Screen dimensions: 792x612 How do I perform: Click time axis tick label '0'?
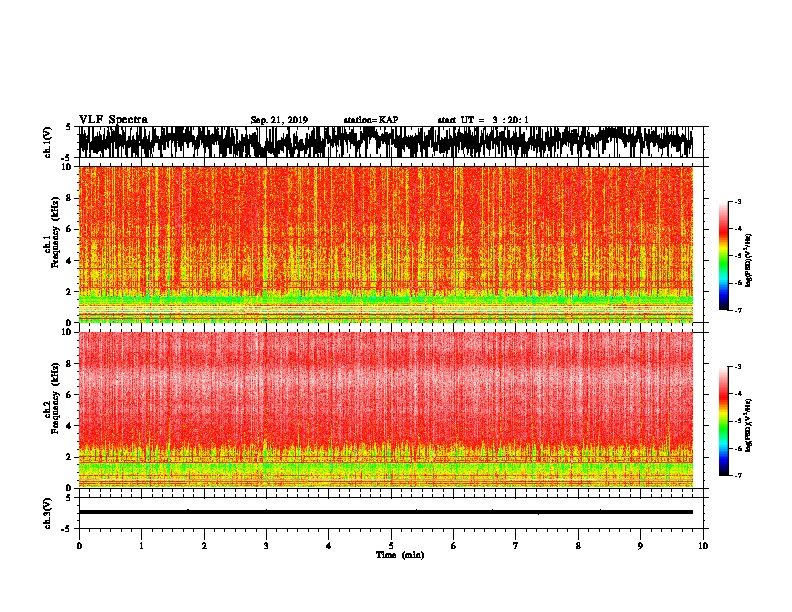click(79, 546)
